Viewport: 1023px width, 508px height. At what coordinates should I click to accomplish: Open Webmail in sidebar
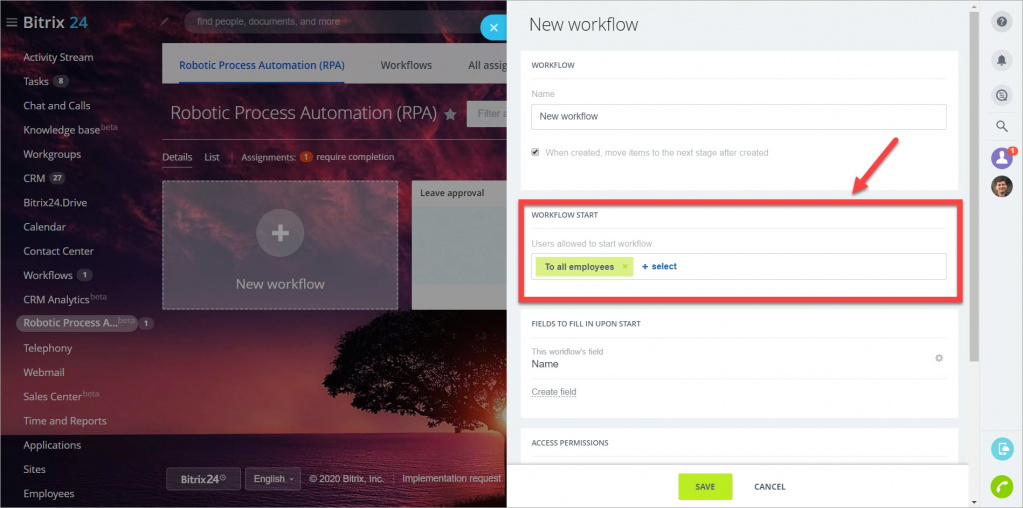click(44, 372)
